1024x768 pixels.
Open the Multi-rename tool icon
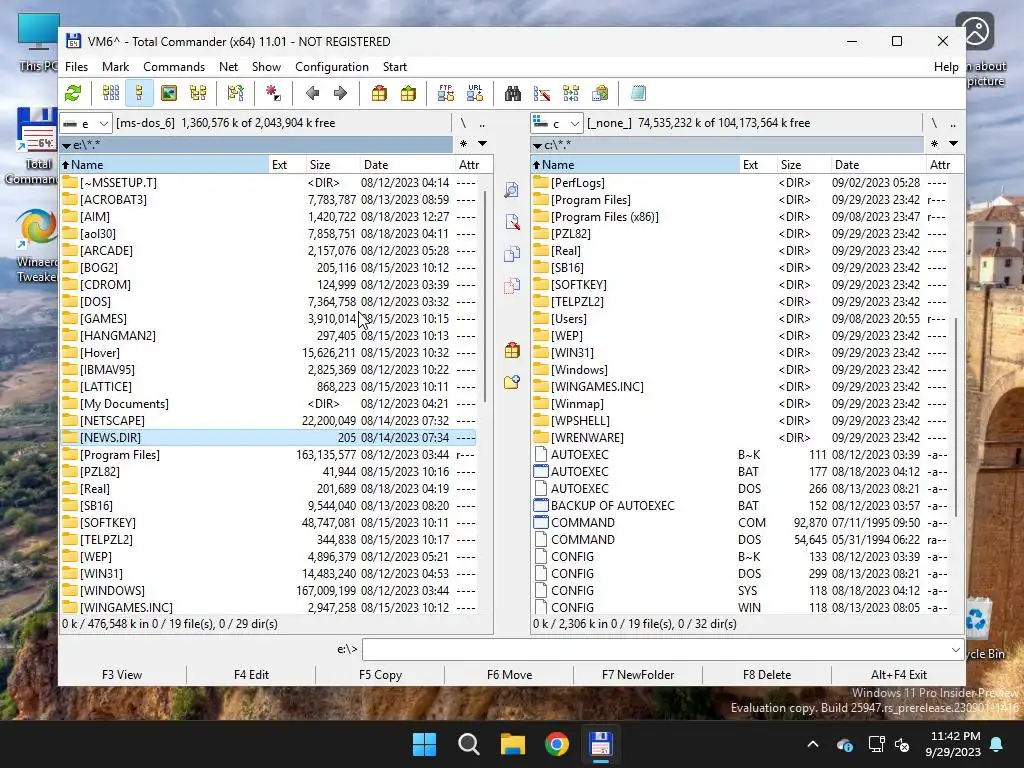coord(541,93)
